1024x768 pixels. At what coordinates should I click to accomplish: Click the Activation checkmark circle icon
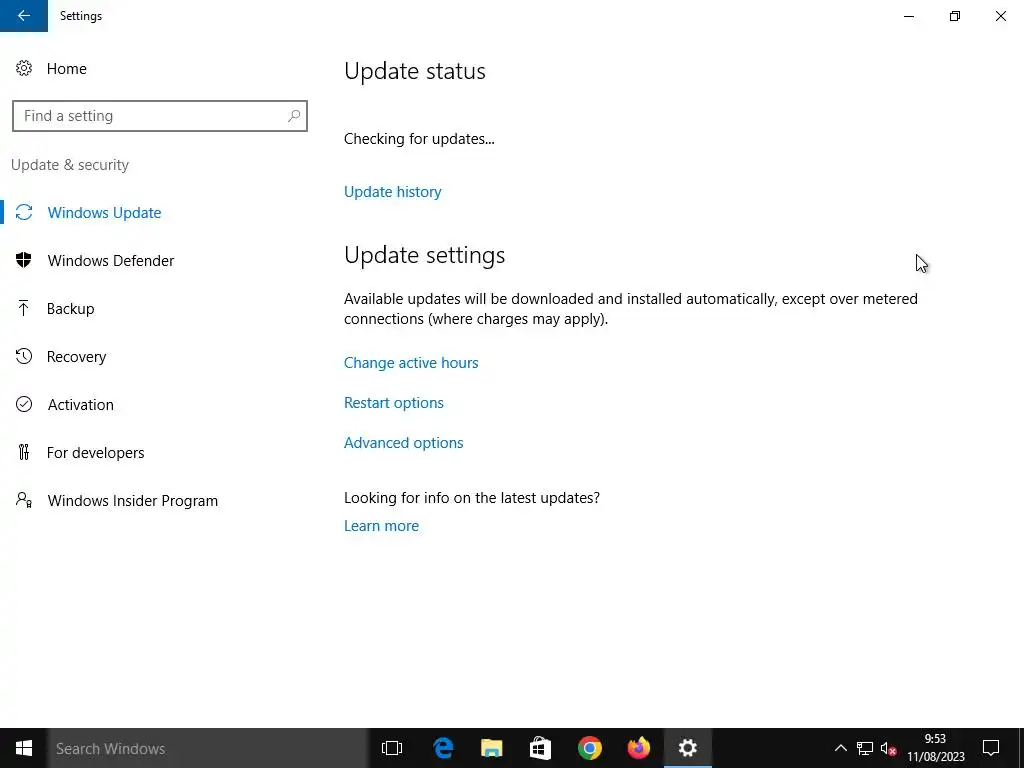pyautogui.click(x=24, y=404)
